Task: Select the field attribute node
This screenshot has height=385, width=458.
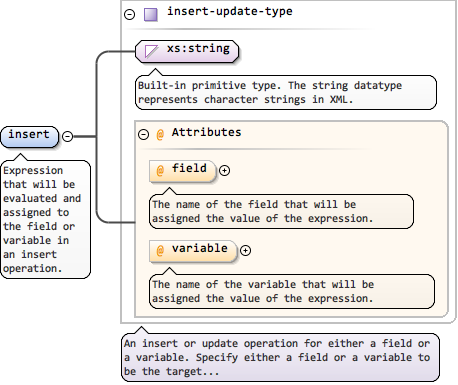Action: [183, 171]
